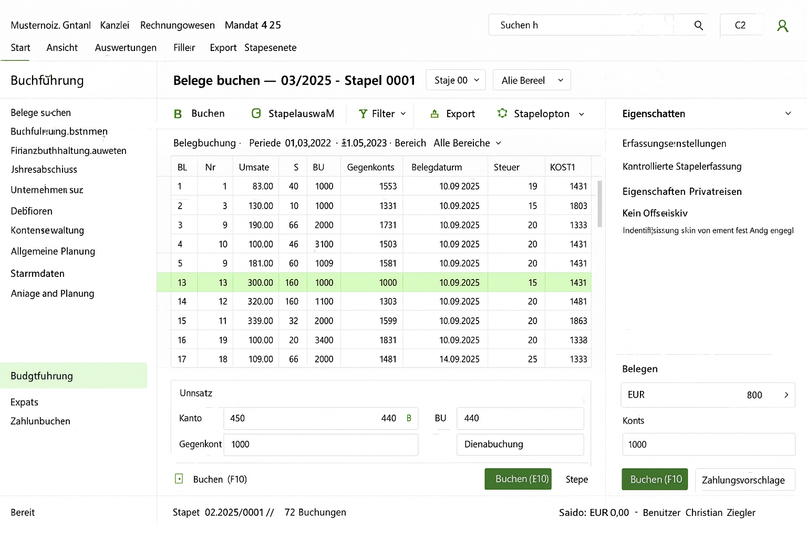The width and height of the screenshot is (807, 538).
Task: Click the green B icon in Kanto field
Action: [x=408, y=418]
